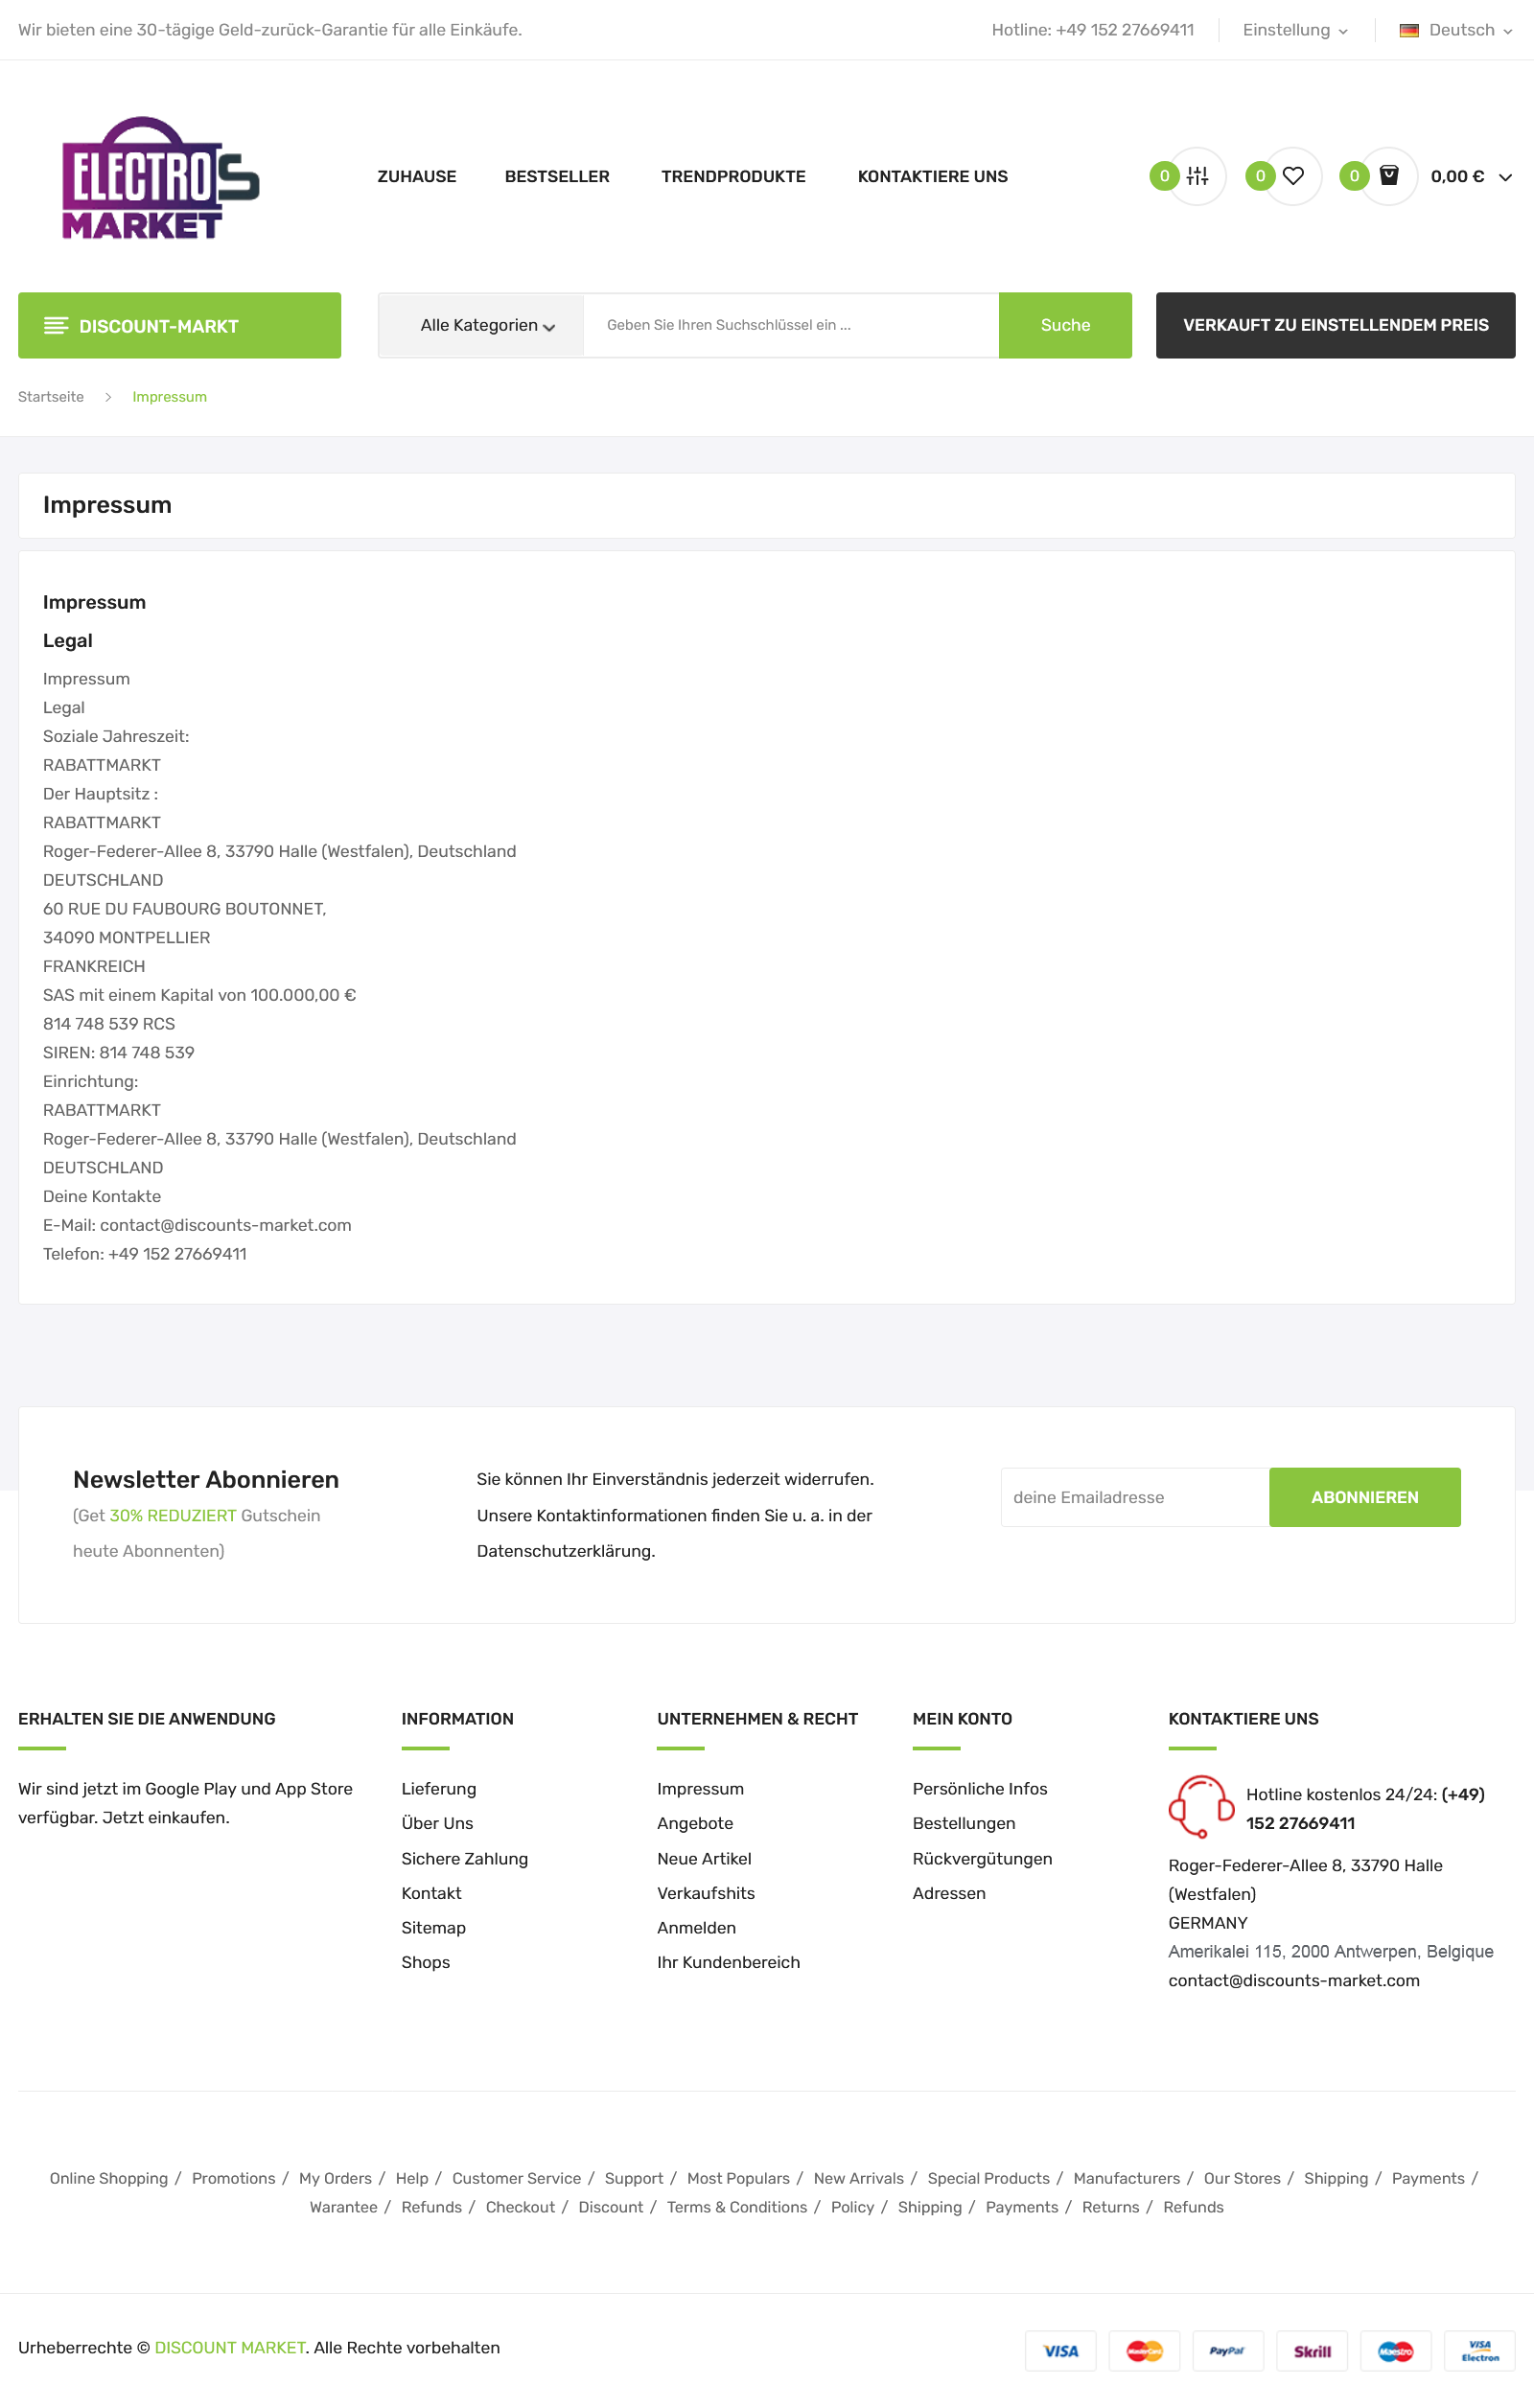Click the Visa payment logo

click(x=1060, y=2351)
